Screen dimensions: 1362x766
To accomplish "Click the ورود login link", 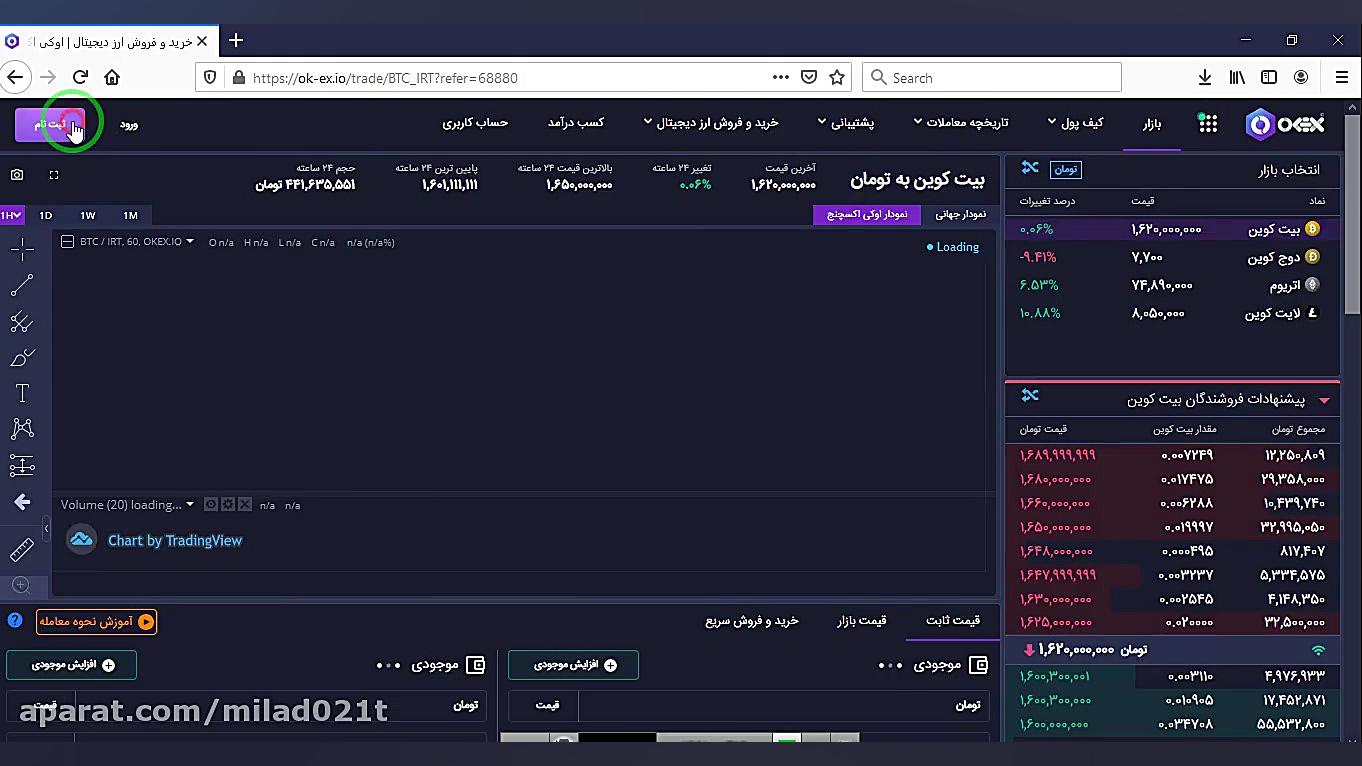I will point(129,124).
